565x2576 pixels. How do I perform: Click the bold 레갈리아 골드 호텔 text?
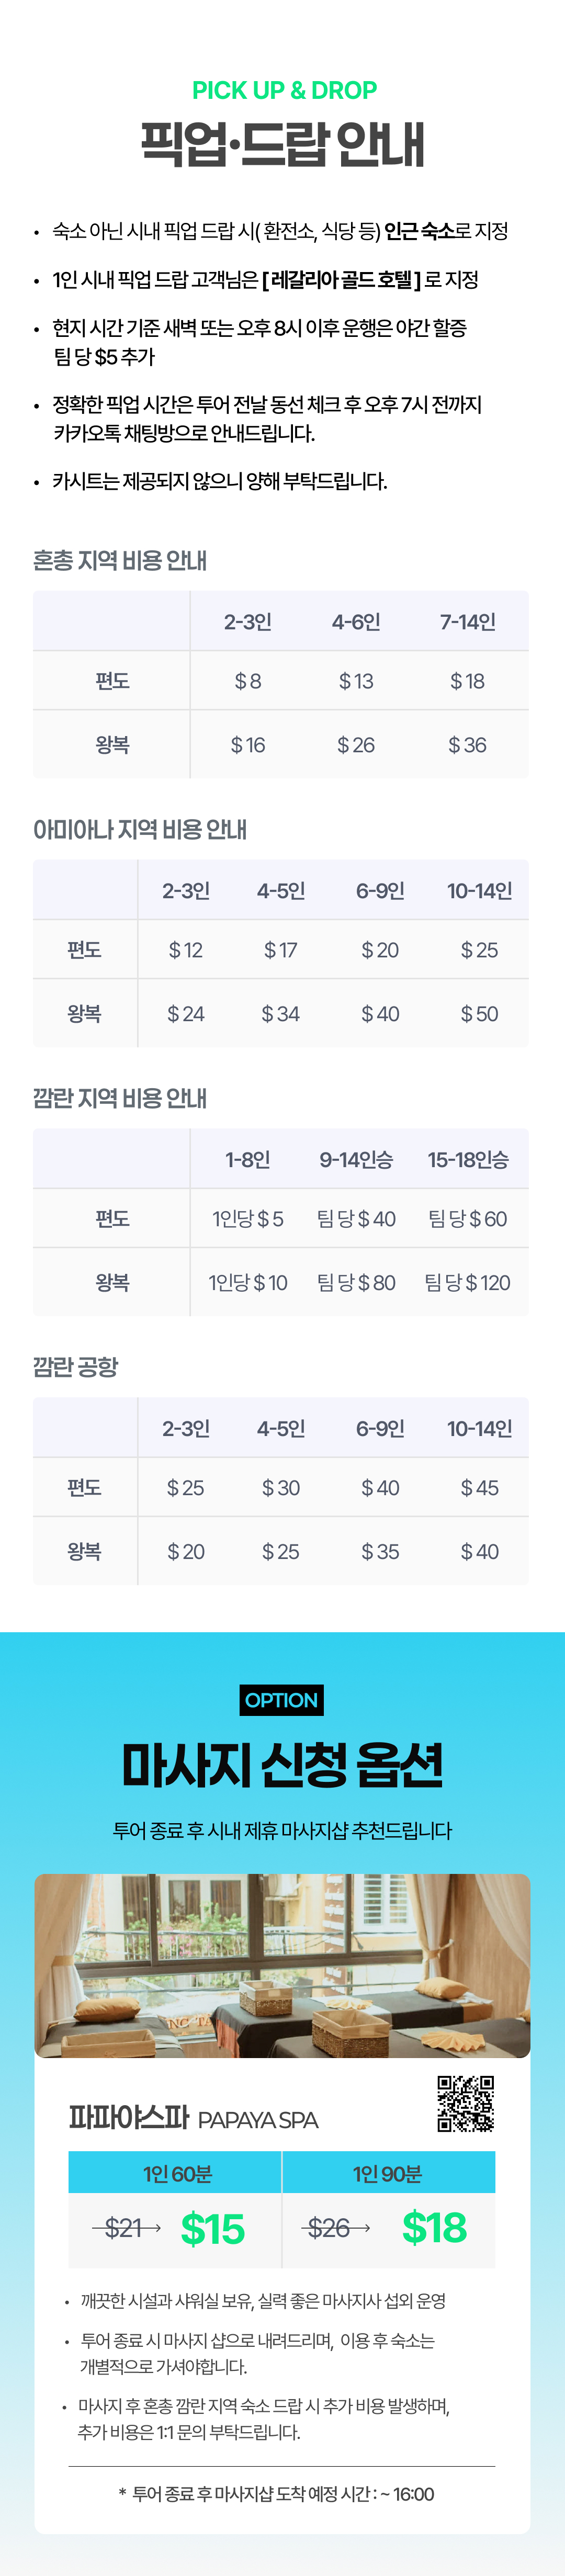341,280
